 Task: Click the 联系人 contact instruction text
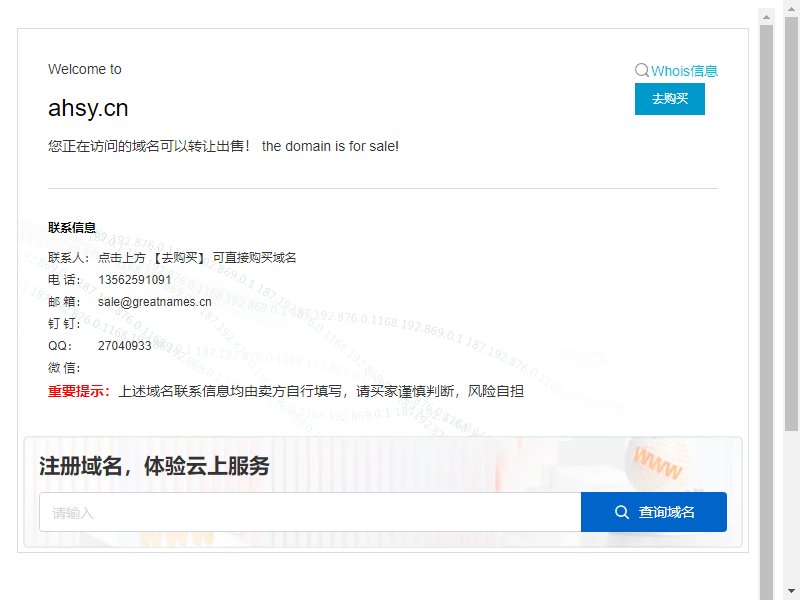(x=197, y=258)
